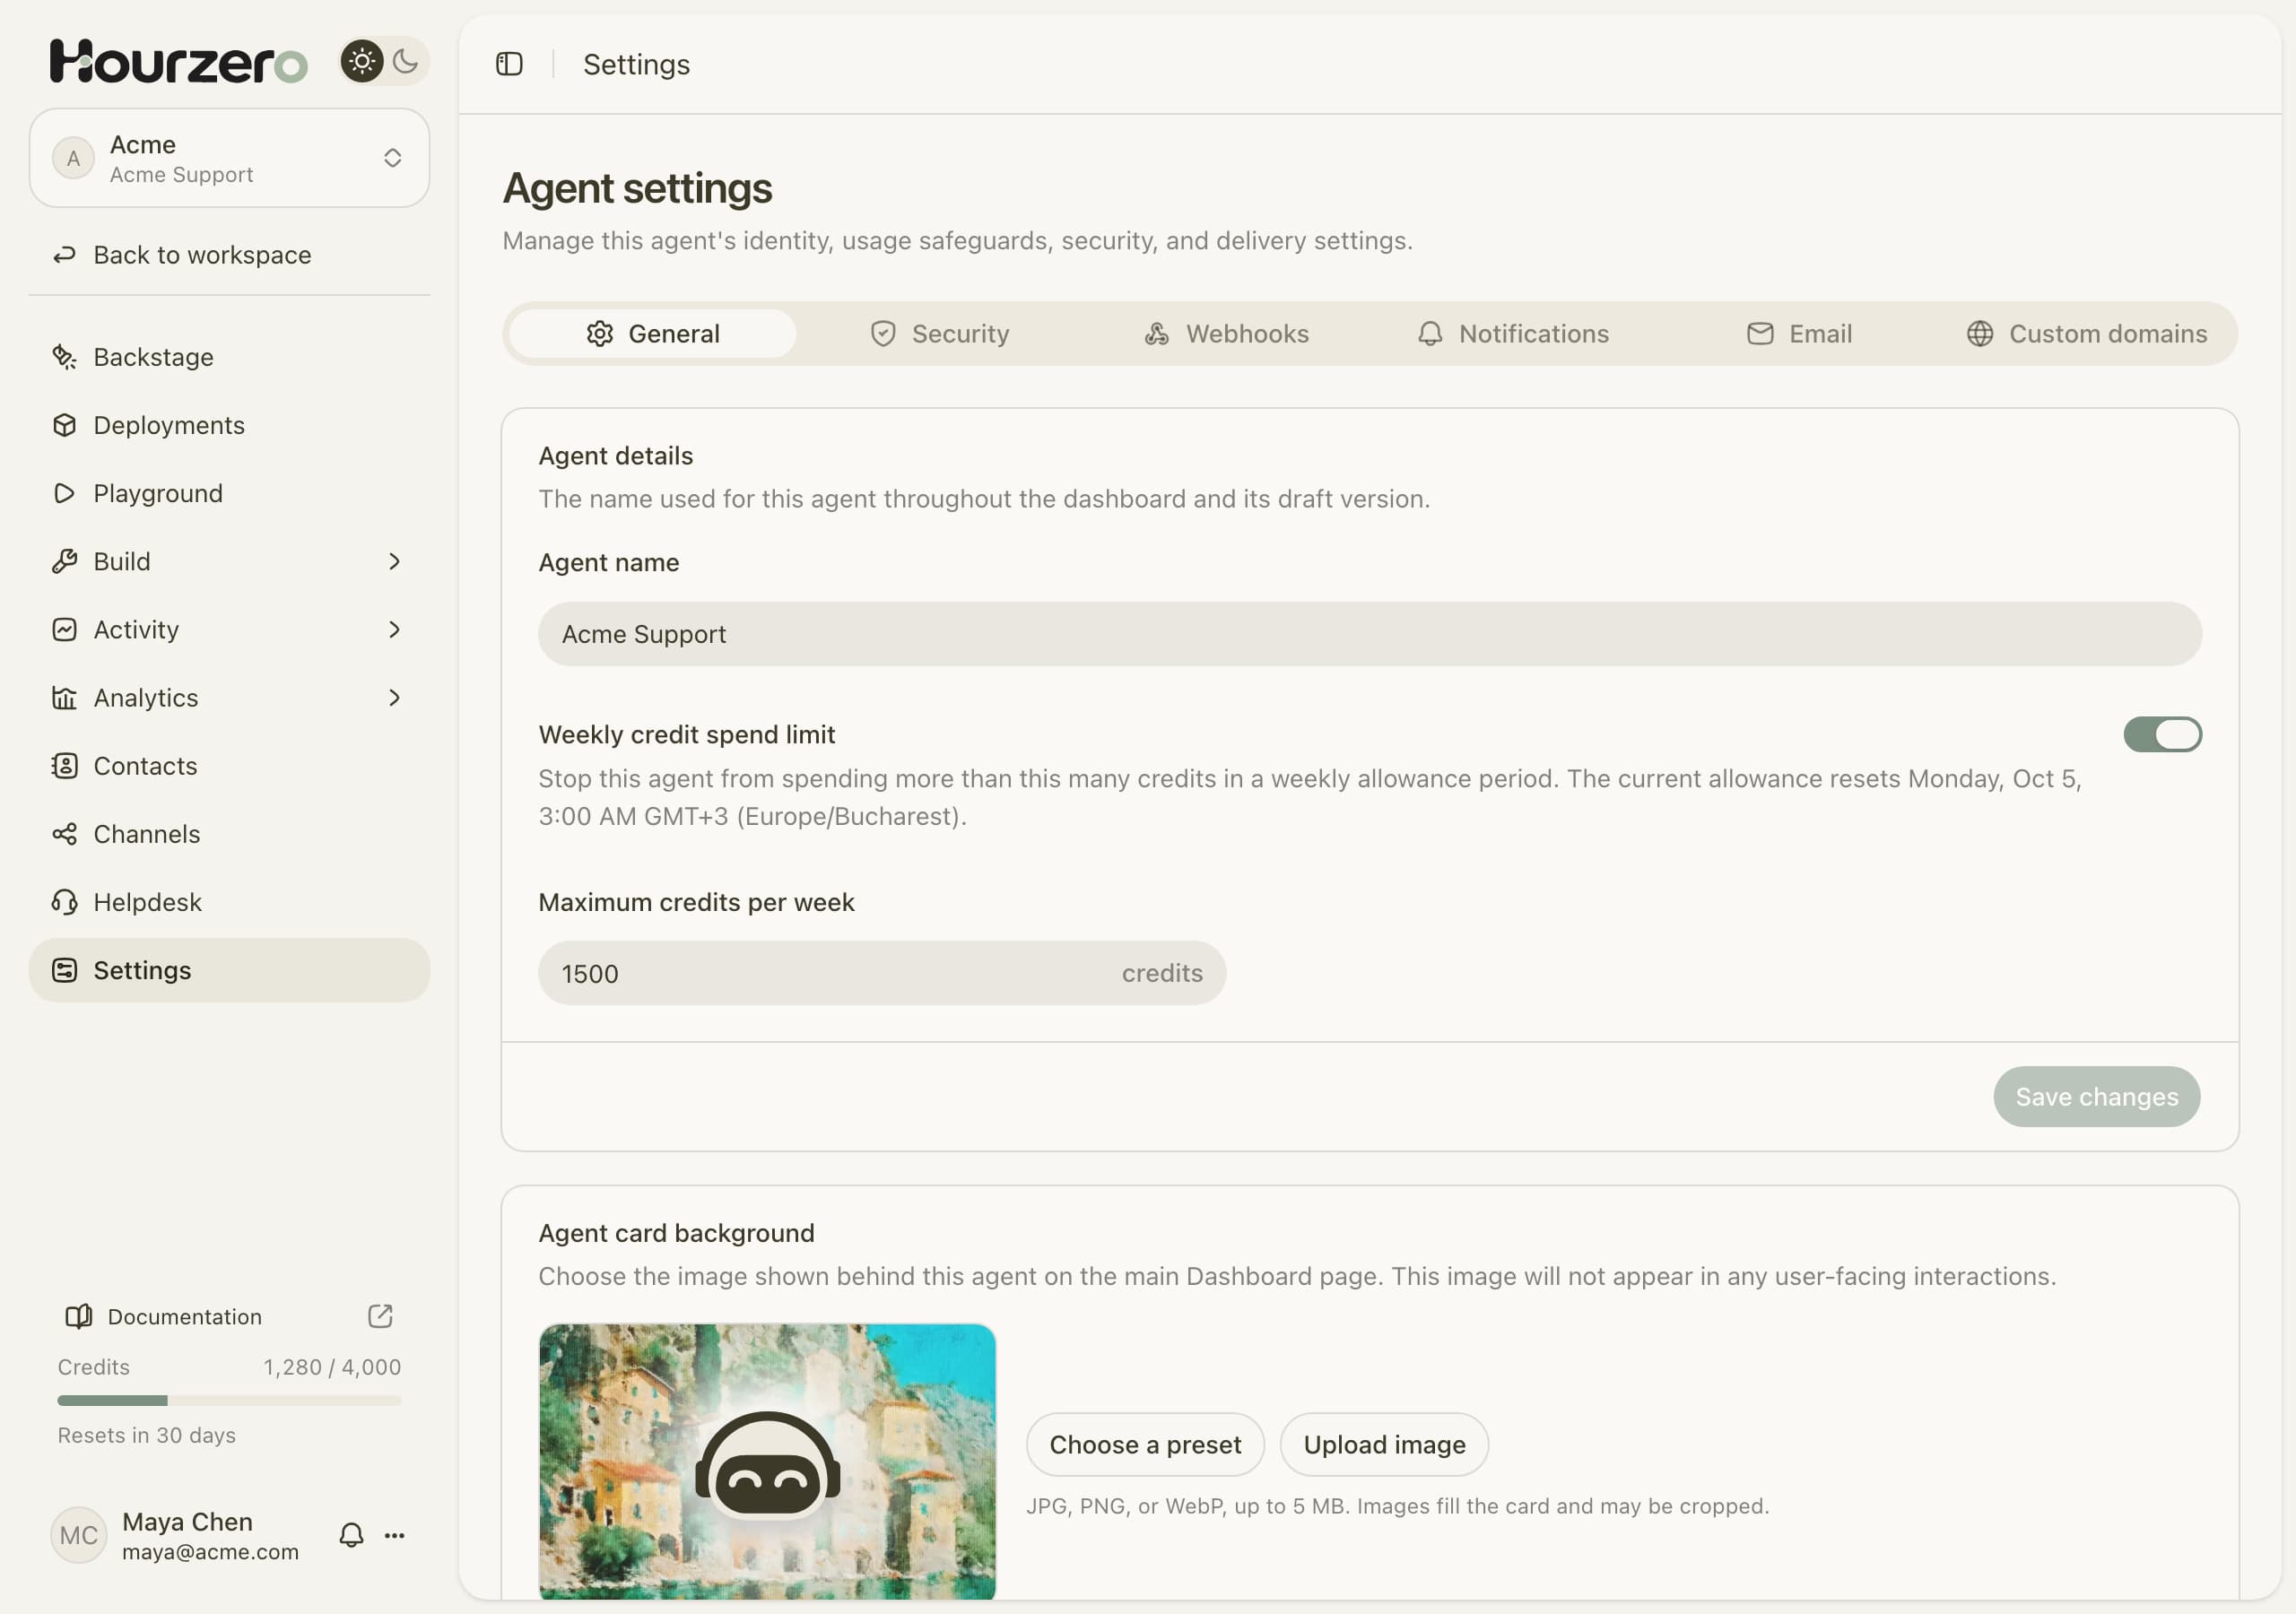The width and height of the screenshot is (2296, 1614).
Task: Click the credits usage progress bar
Action: pyautogui.click(x=229, y=1400)
